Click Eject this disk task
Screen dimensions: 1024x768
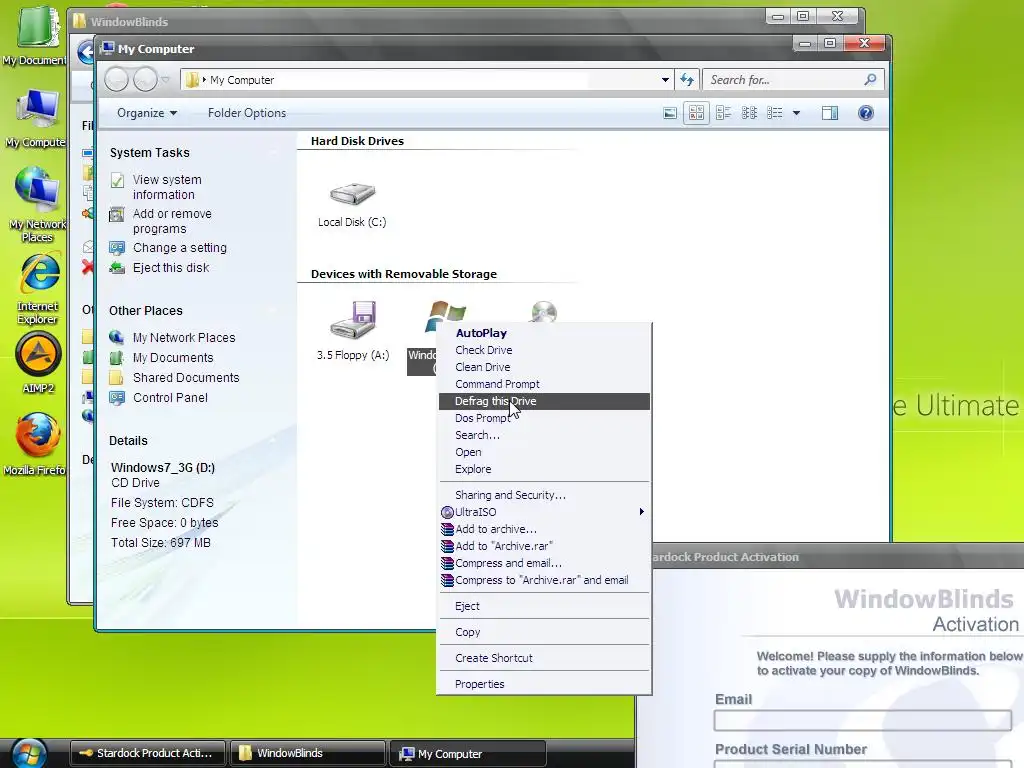pos(171,268)
